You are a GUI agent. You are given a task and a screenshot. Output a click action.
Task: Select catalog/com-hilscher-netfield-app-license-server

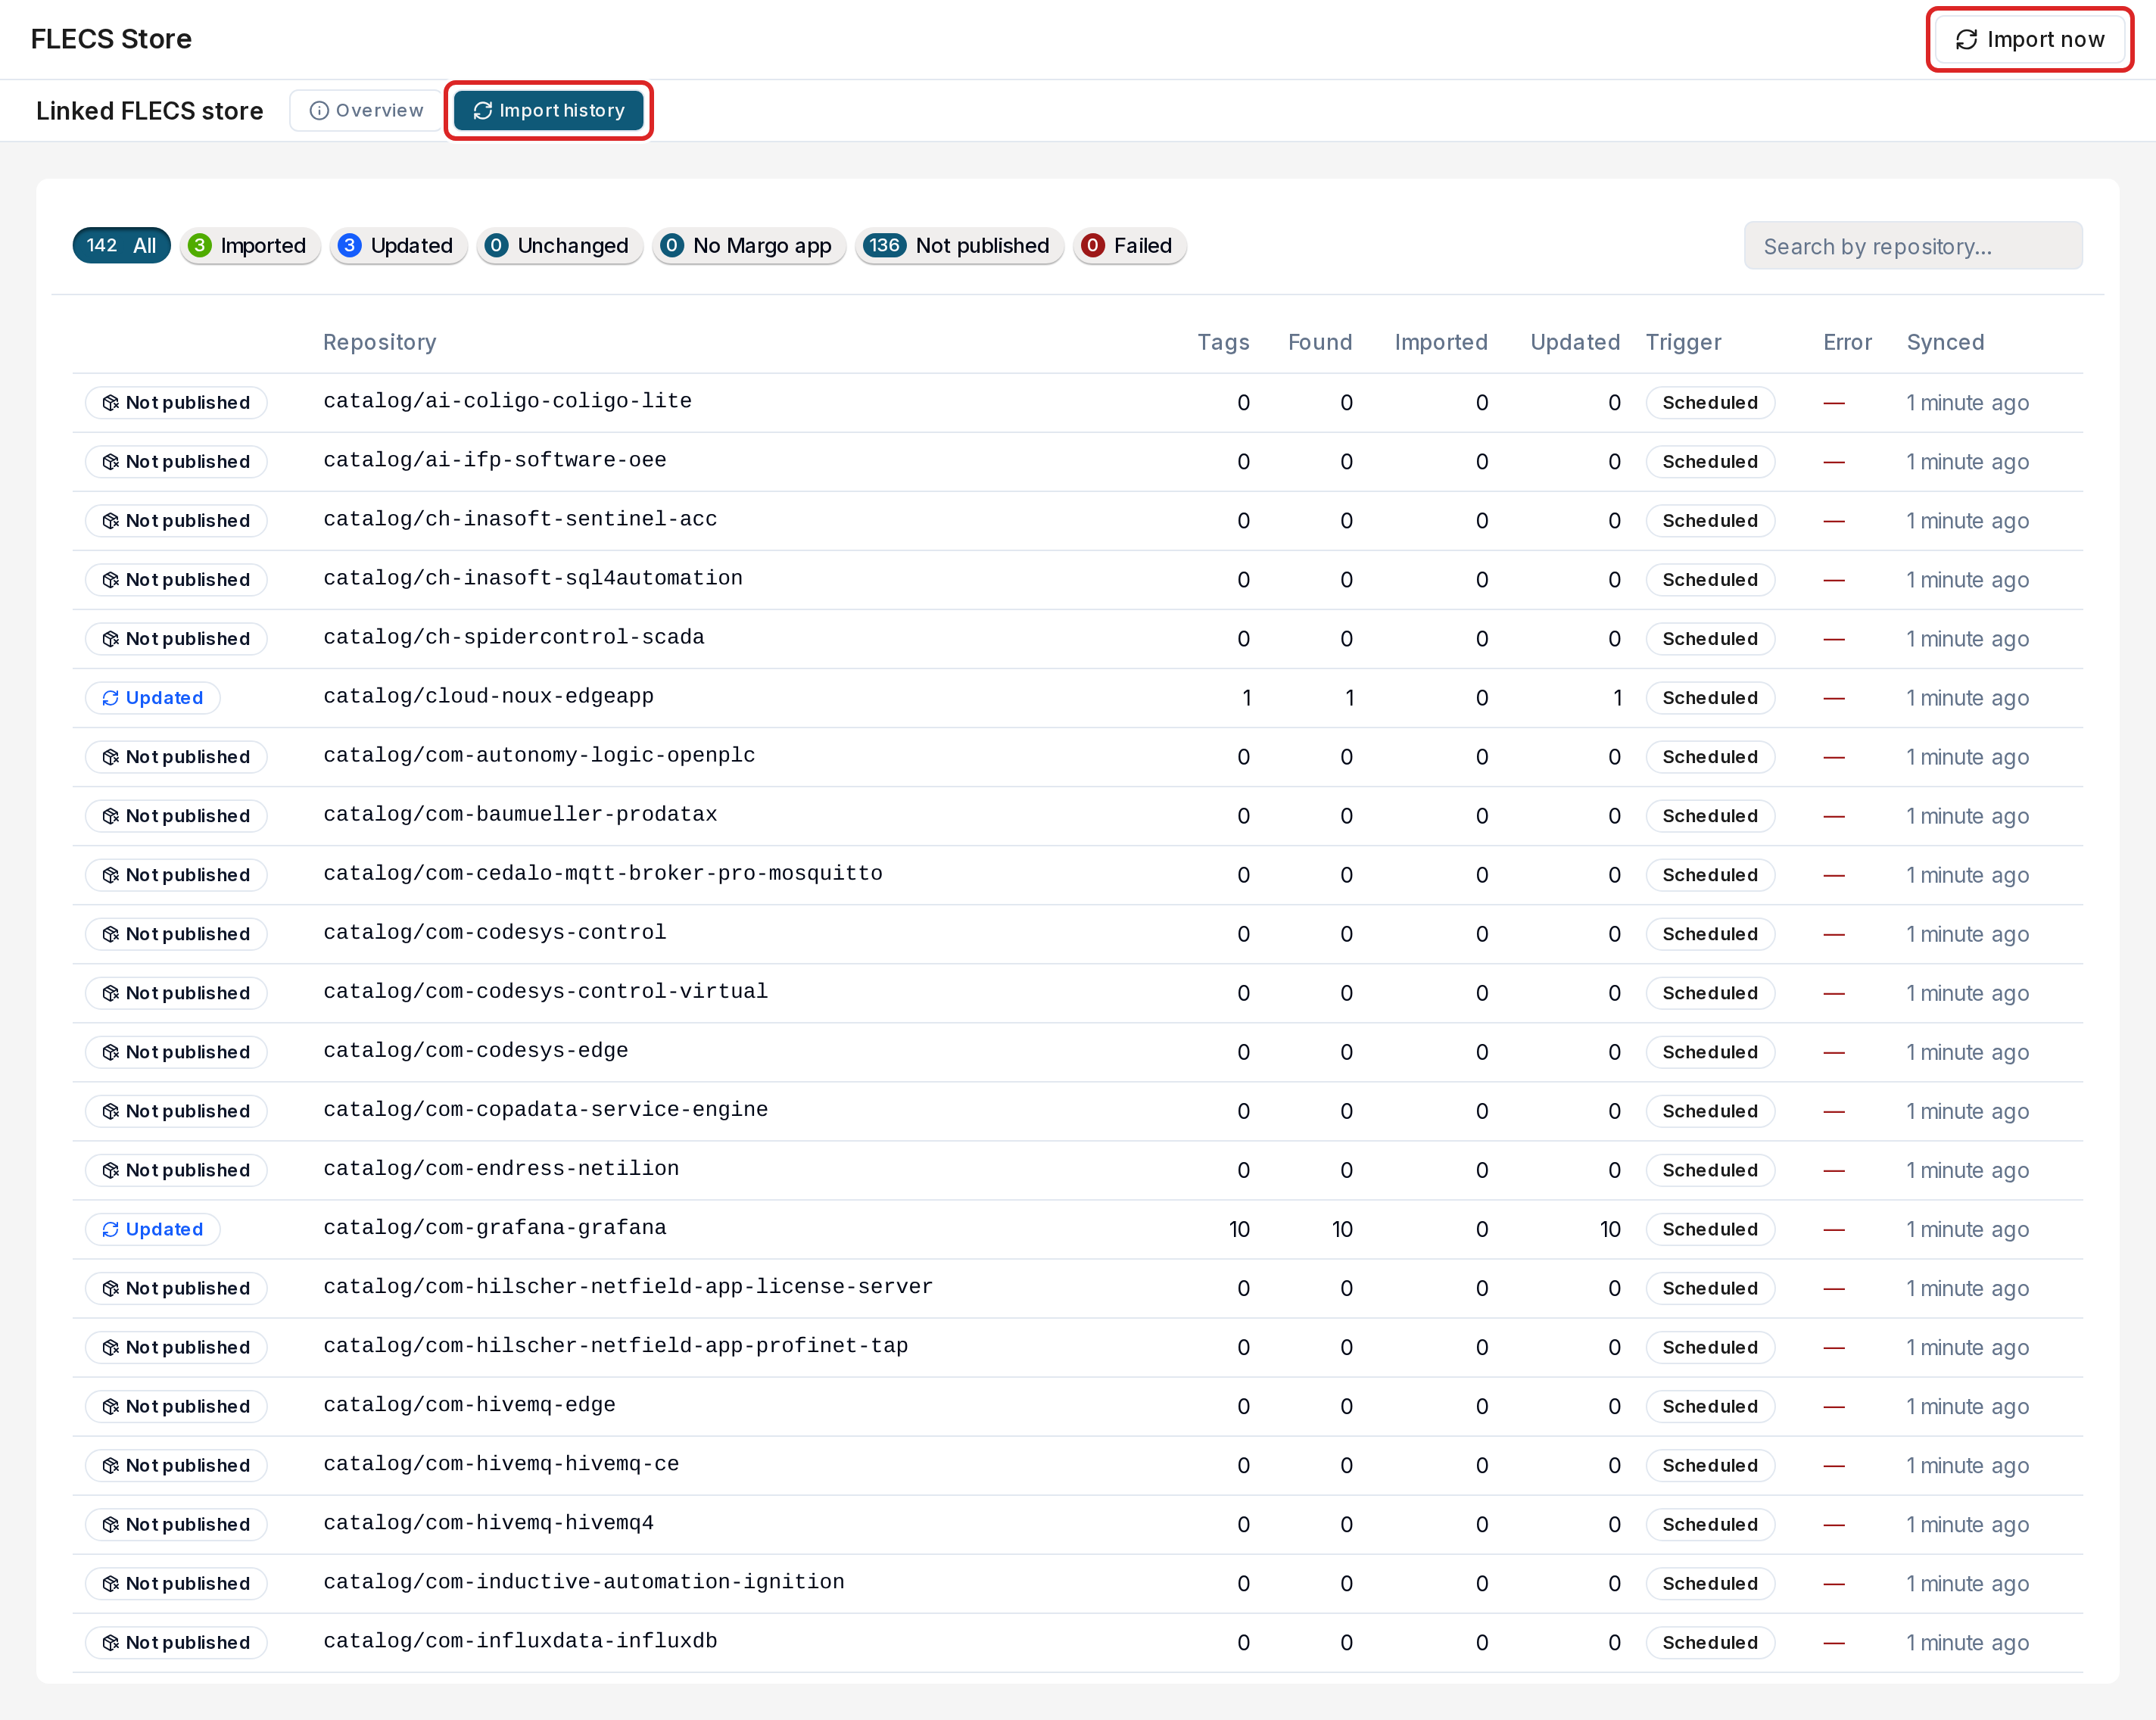(x=628, y=1286)
